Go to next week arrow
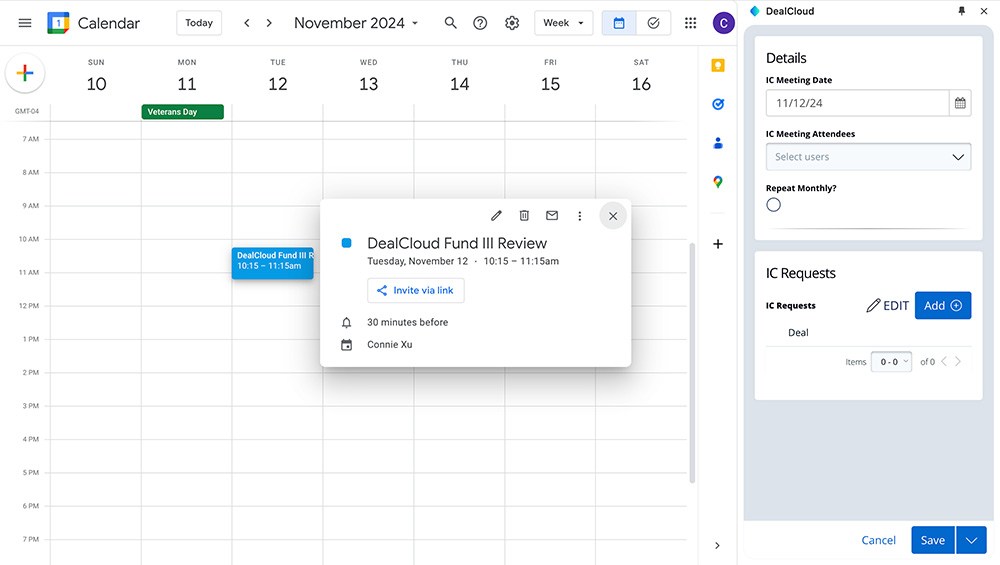This screenshot has width=1000, height=565. 269,23
